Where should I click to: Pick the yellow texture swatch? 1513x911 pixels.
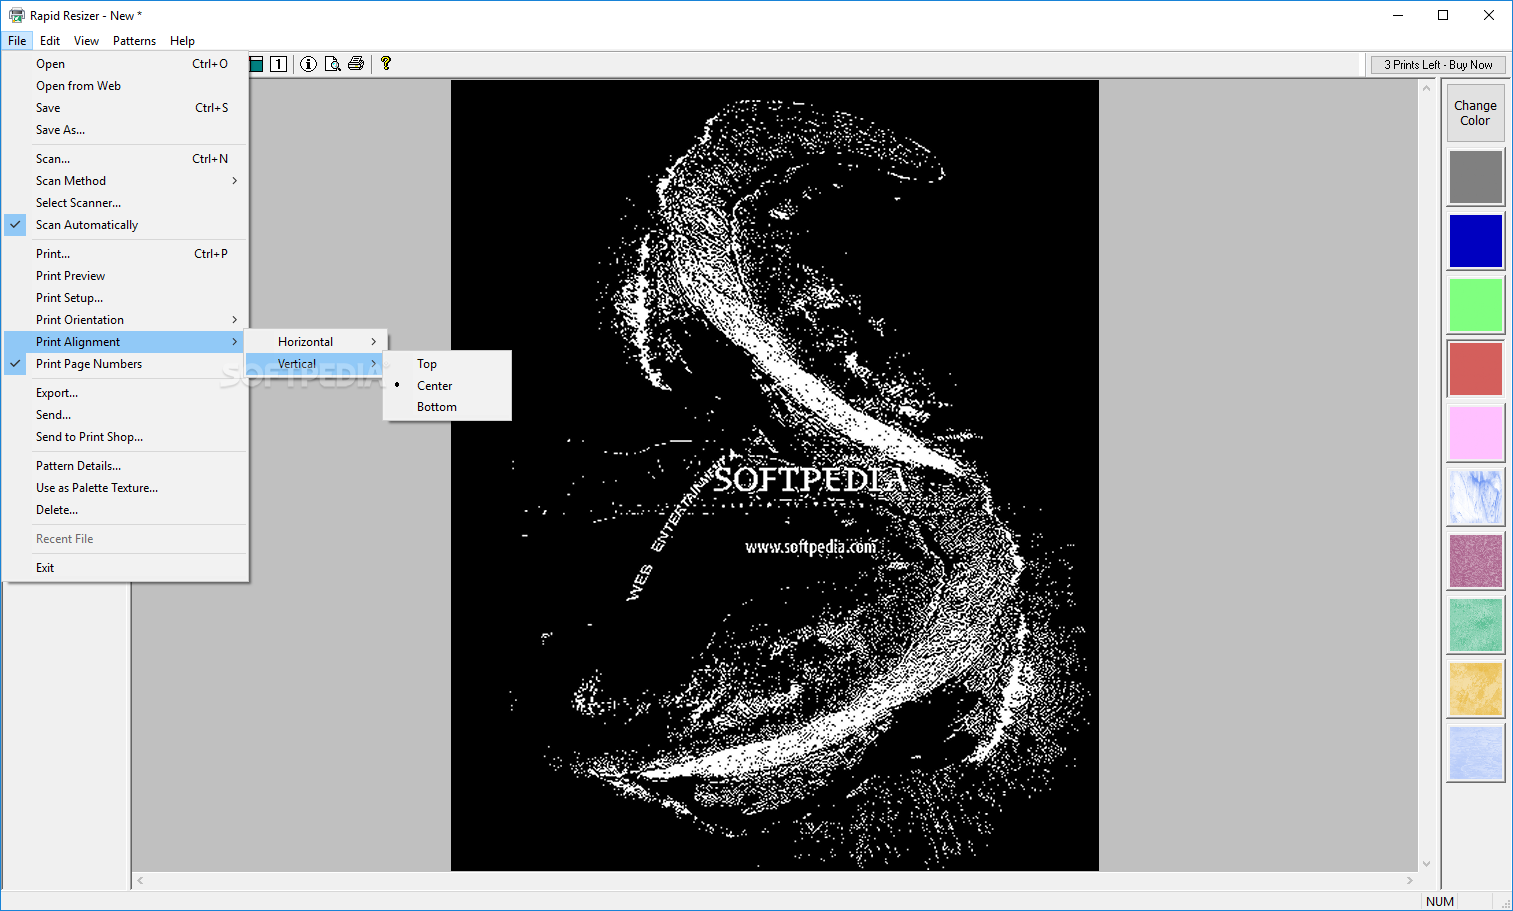click(x=1475, y=689)
